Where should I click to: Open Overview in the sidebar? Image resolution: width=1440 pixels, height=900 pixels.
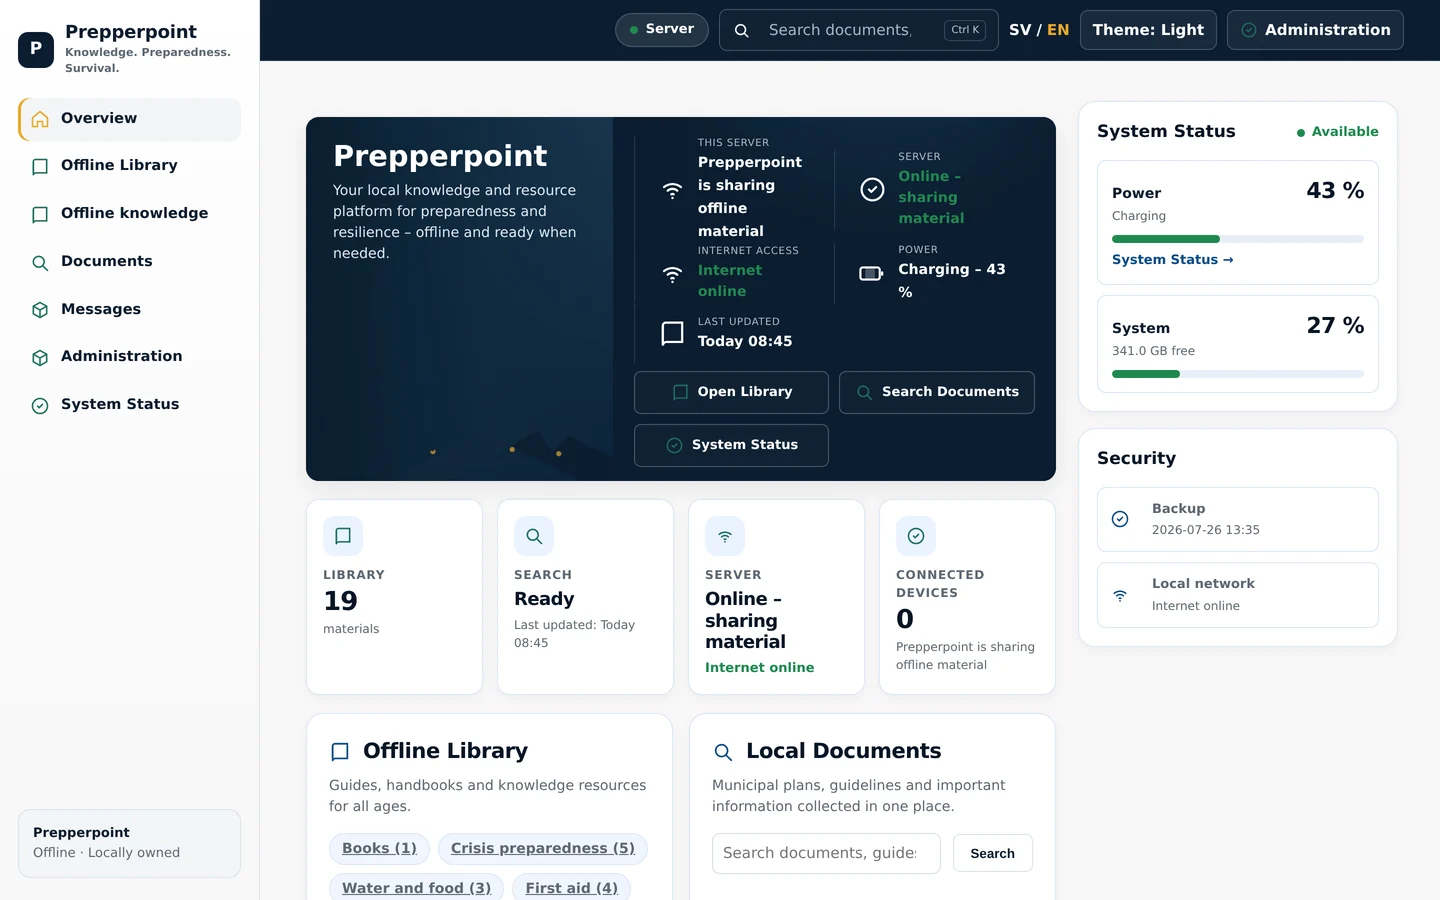pyautogui.click(x=130, y=119)
